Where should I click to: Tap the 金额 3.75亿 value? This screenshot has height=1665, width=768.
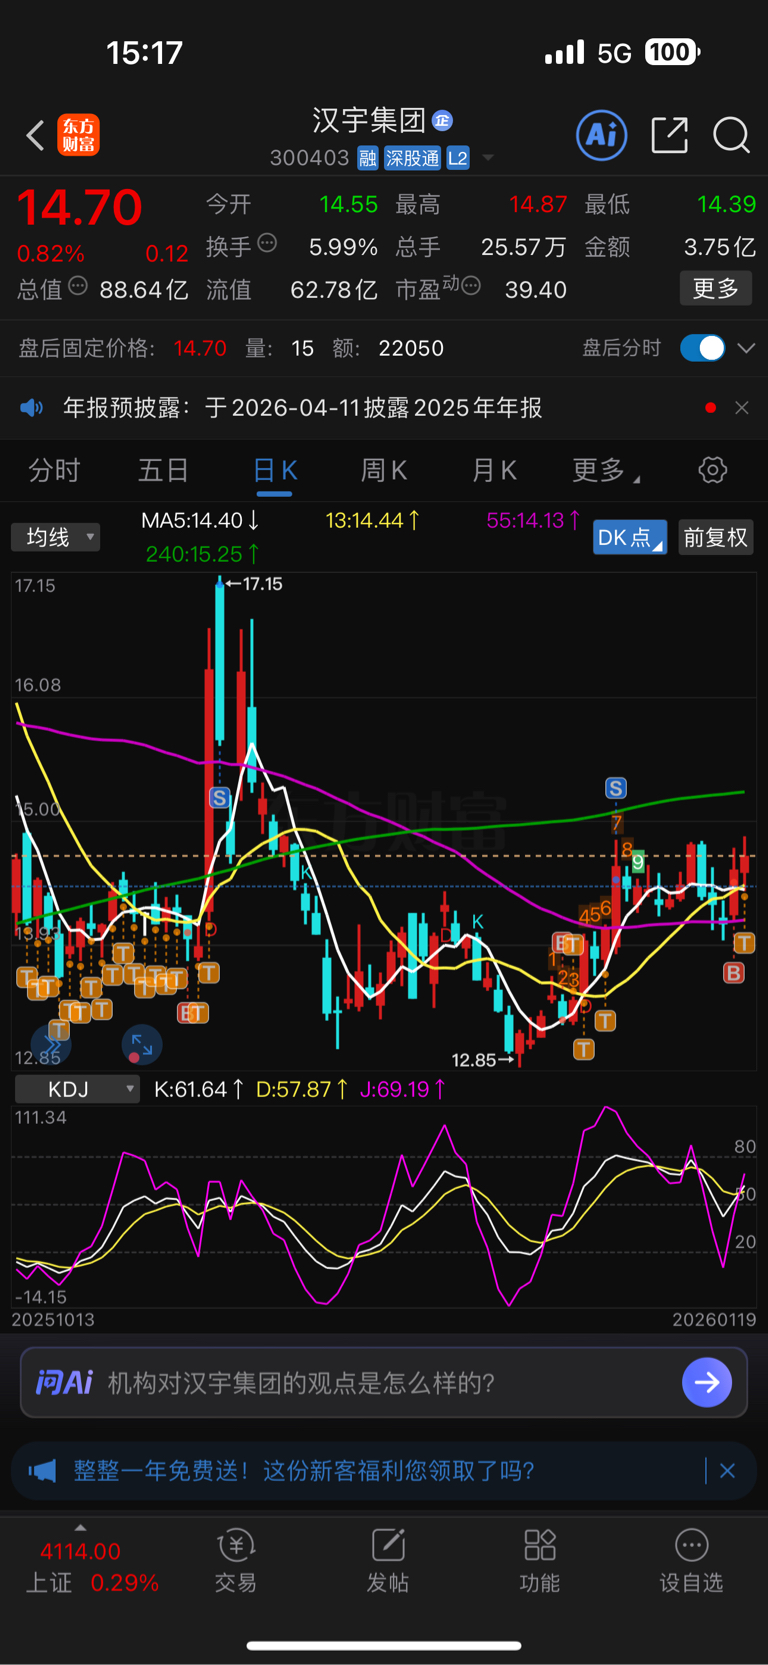point(720,247)
